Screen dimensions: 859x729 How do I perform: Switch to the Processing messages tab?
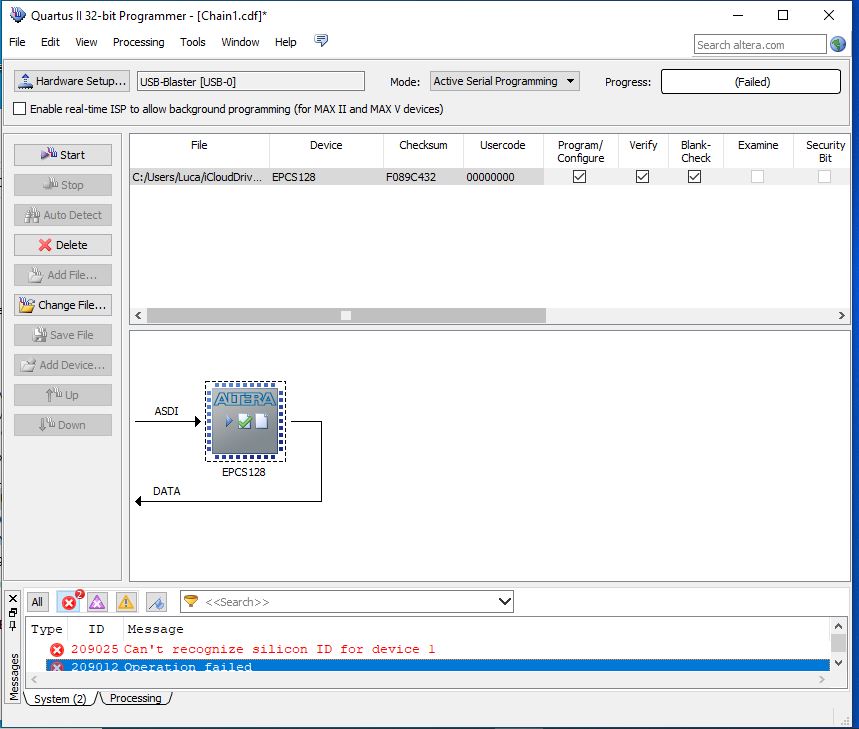[135, 698]
